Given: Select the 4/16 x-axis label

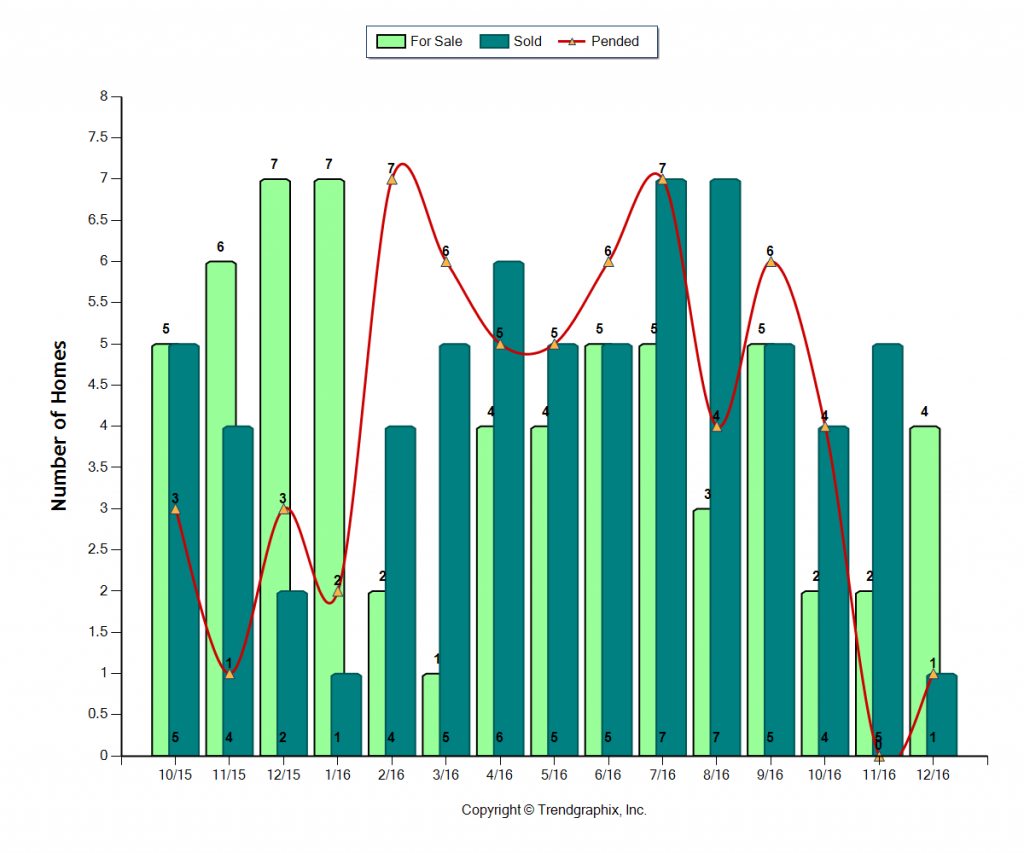Looking at the screenshot, I should 500,775.
